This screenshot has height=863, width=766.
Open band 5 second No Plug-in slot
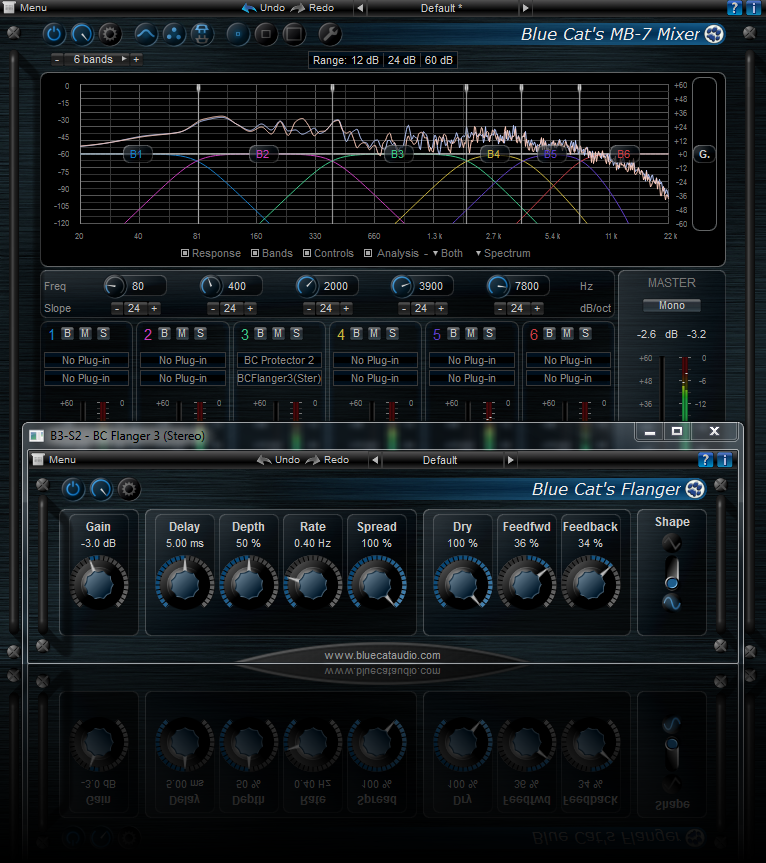[x=472, y=379]
